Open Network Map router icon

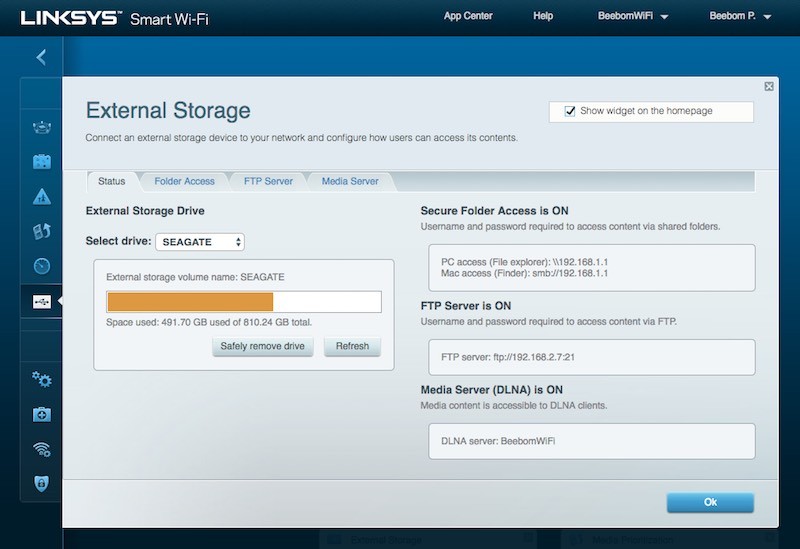(x=42, y=127)
